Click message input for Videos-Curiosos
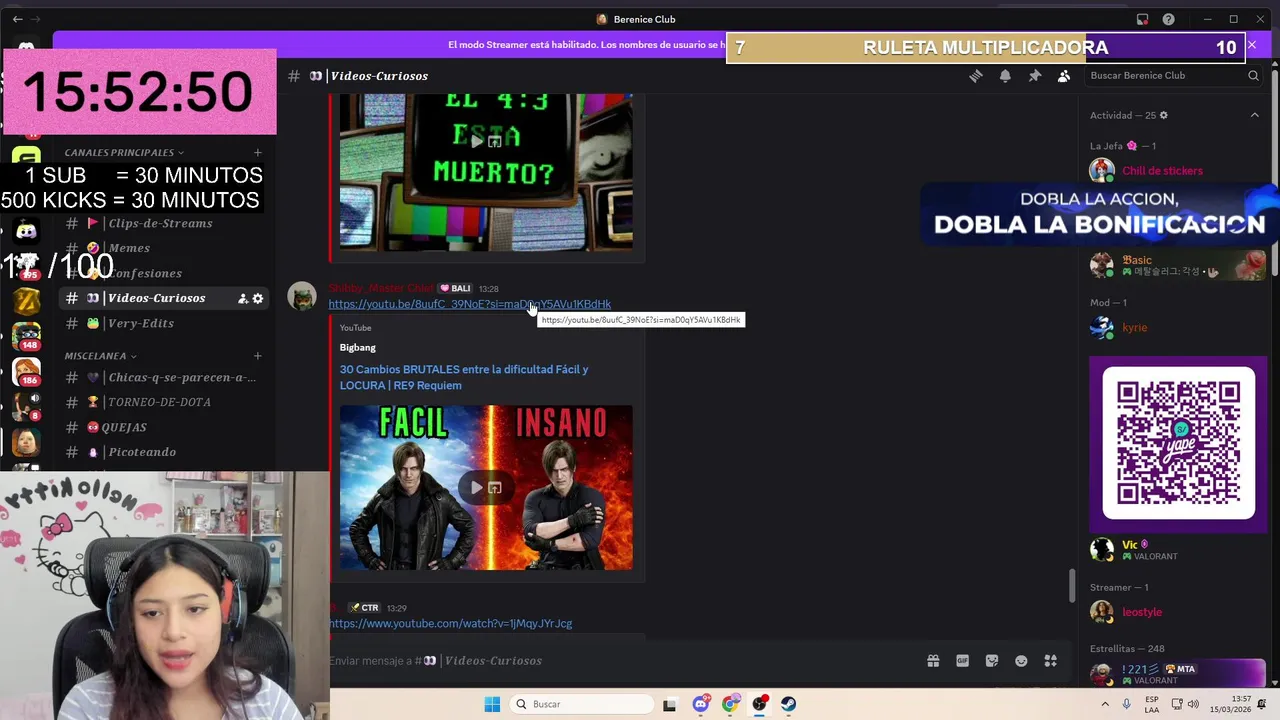Screen dimensions: 1280x720 click(x=620, y=661)
